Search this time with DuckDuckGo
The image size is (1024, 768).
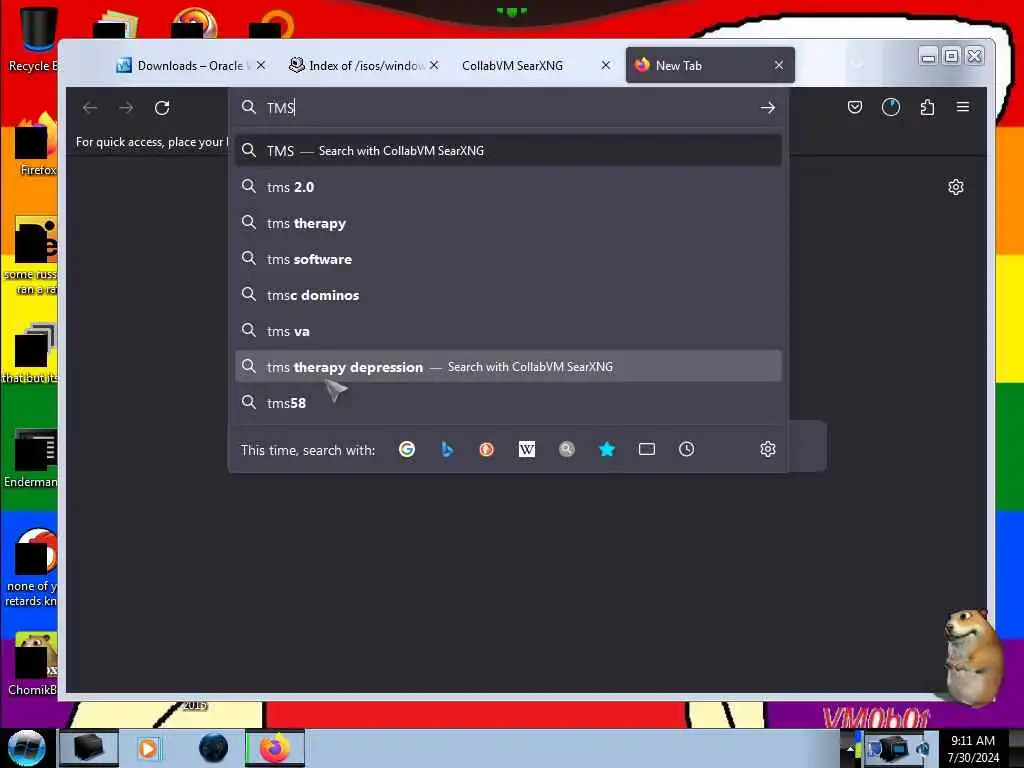point(487,449)
